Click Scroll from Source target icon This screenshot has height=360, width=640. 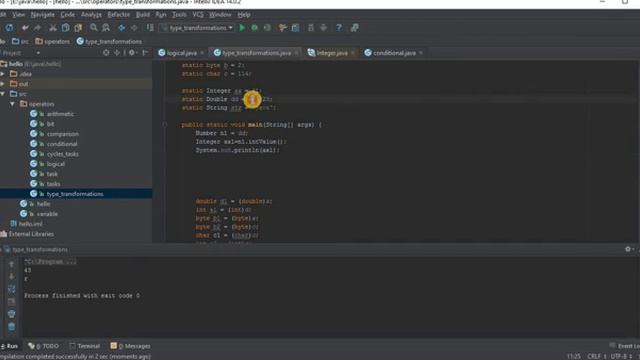106,53
